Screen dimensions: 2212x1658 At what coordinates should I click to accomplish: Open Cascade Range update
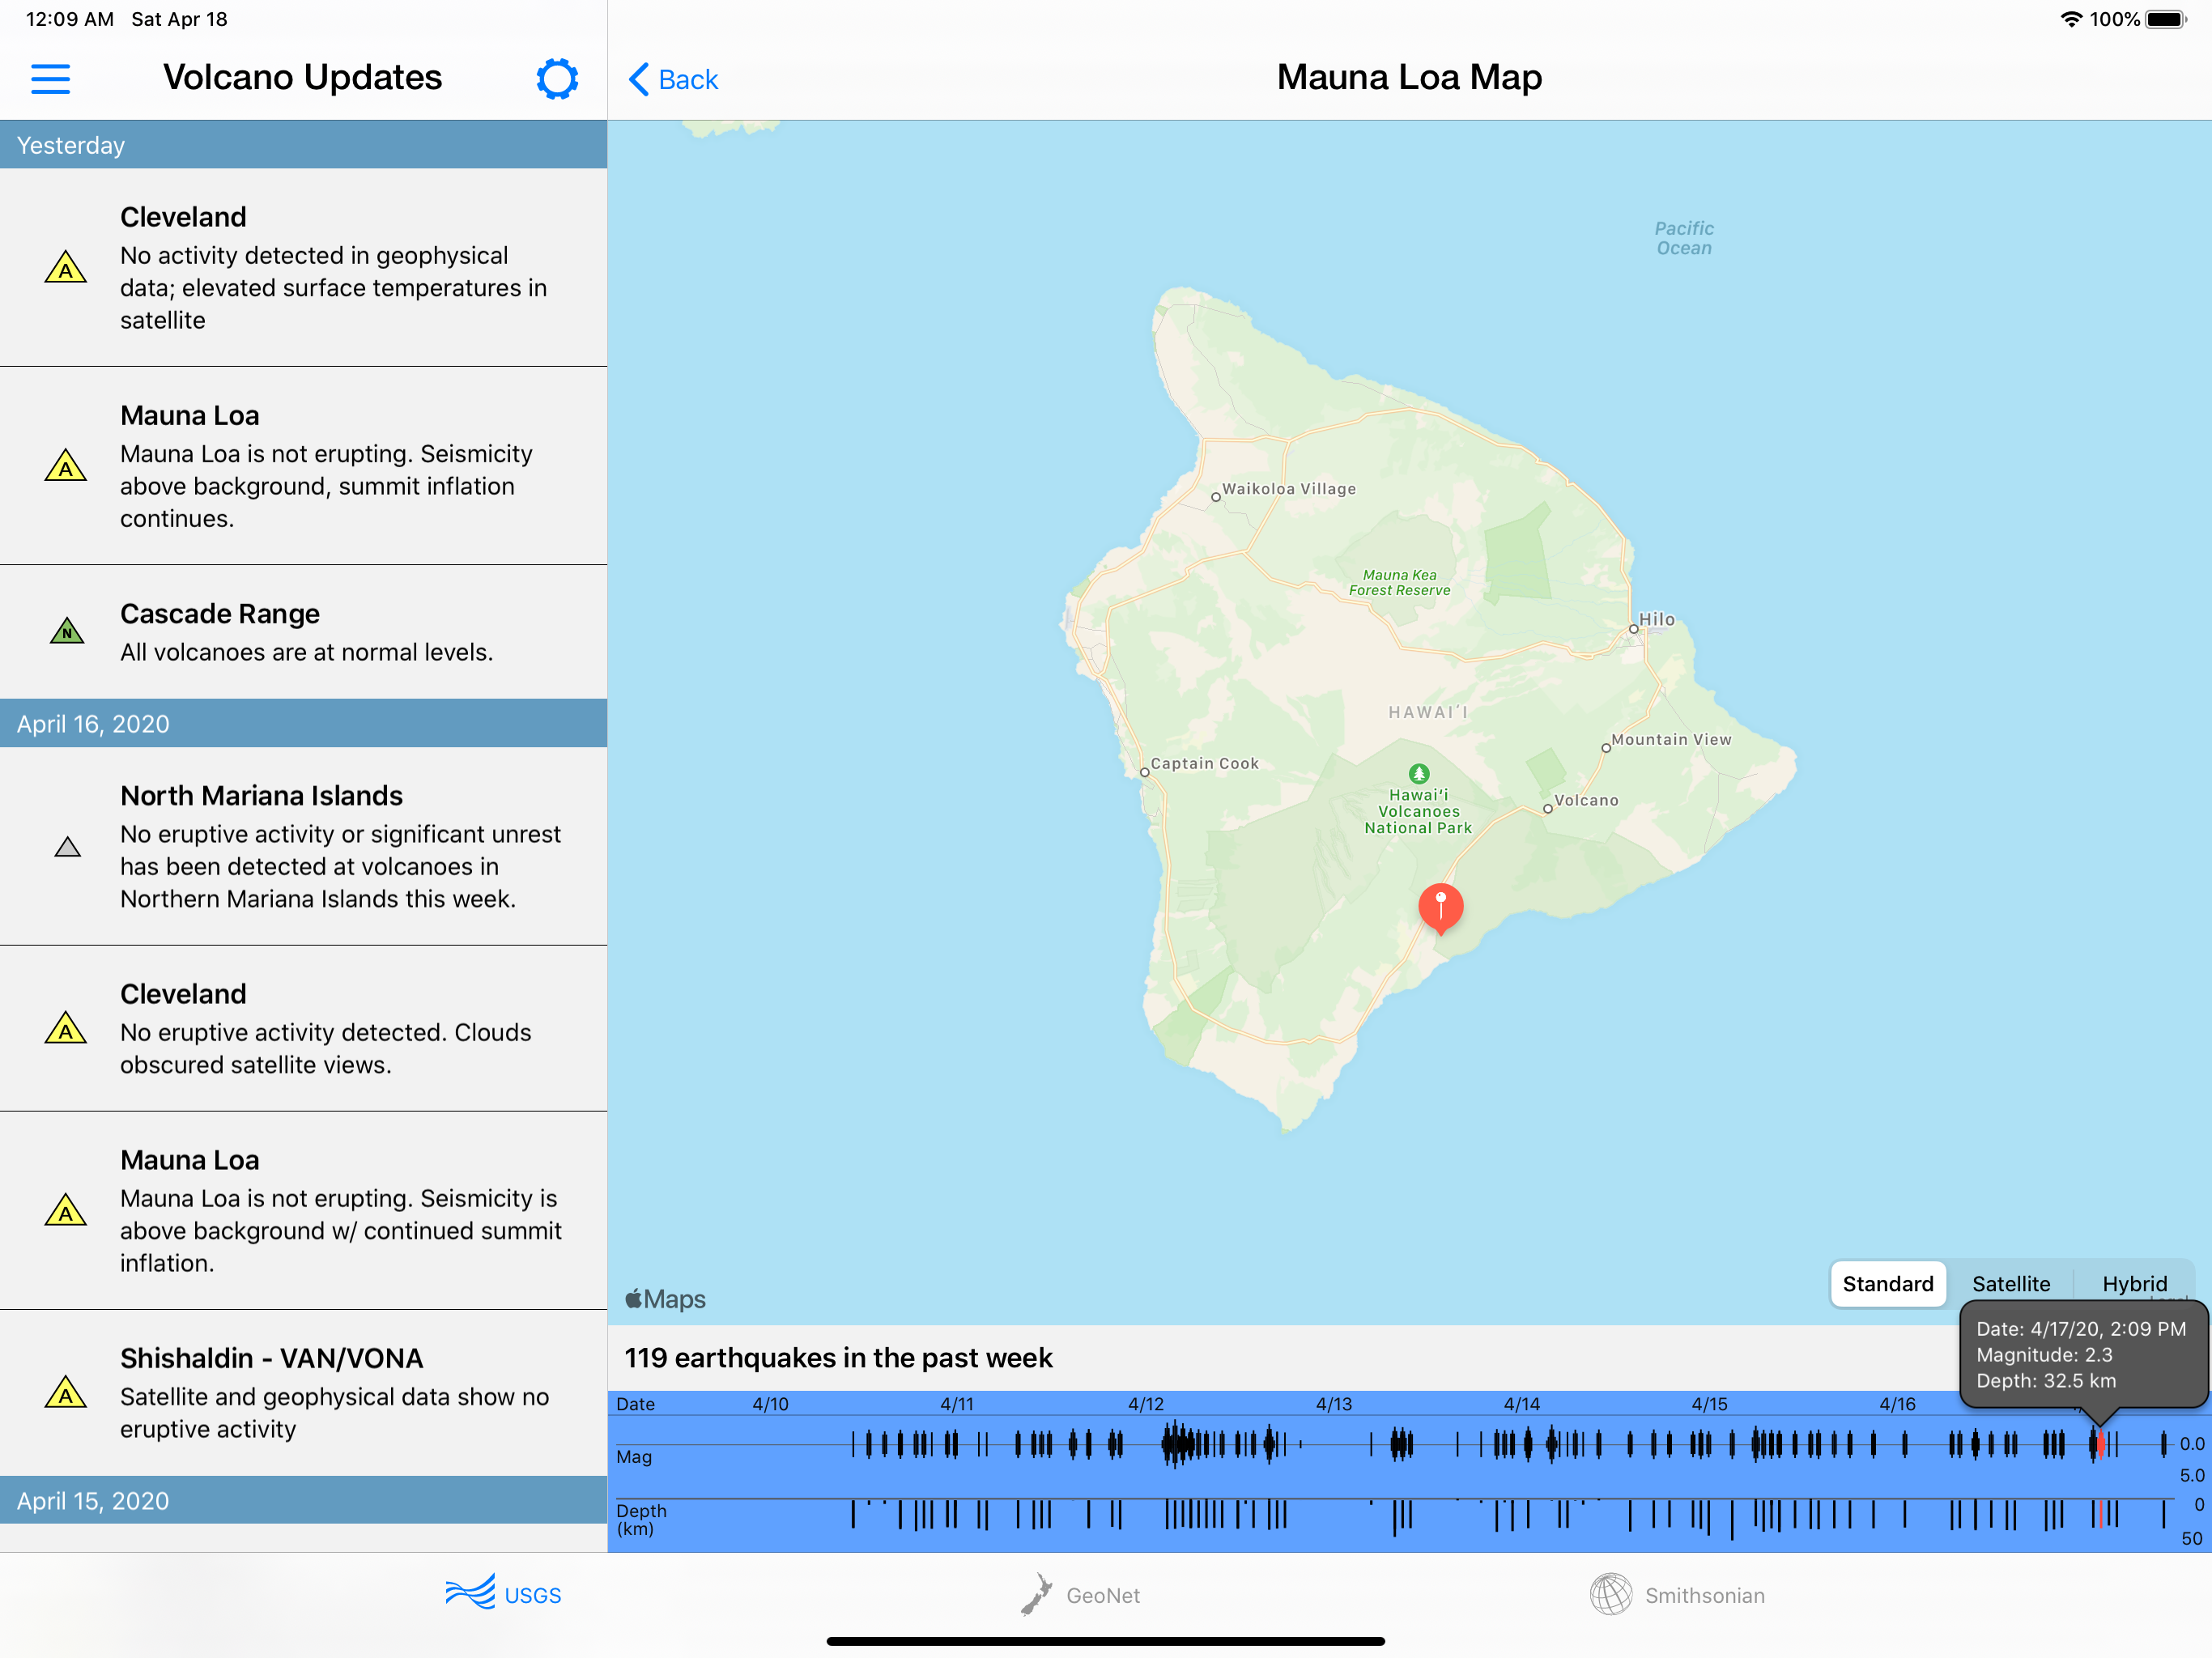pyautogui.click(x=303, y=632)
